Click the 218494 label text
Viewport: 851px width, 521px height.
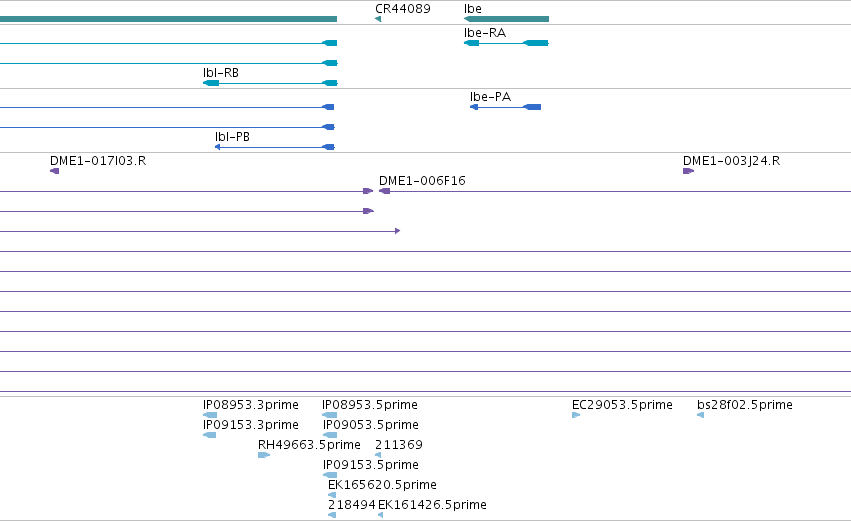[x=352, y=505]
